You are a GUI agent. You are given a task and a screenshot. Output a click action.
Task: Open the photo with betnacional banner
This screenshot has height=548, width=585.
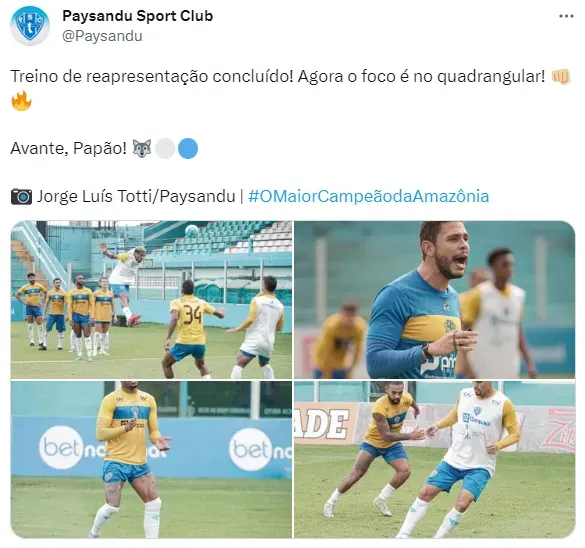pos(151,459)
